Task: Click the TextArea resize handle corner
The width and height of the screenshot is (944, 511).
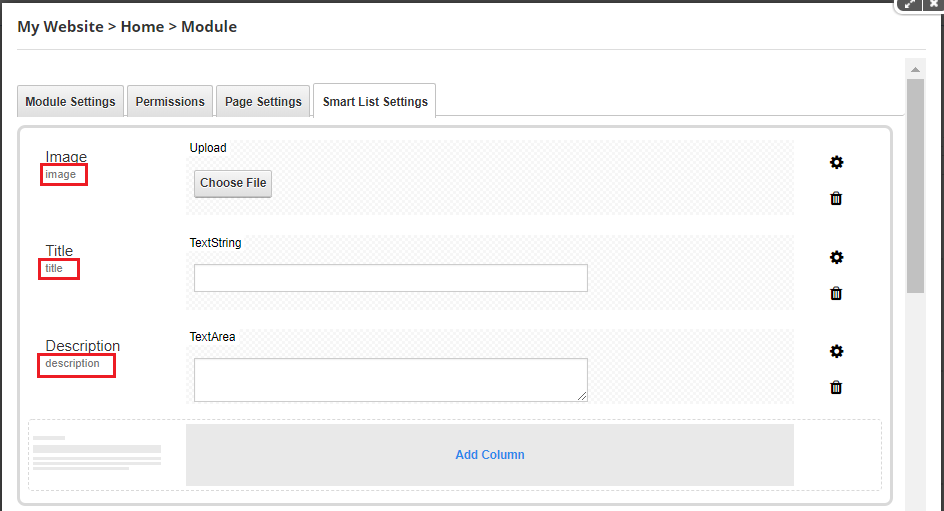Action: coord(582,396)
